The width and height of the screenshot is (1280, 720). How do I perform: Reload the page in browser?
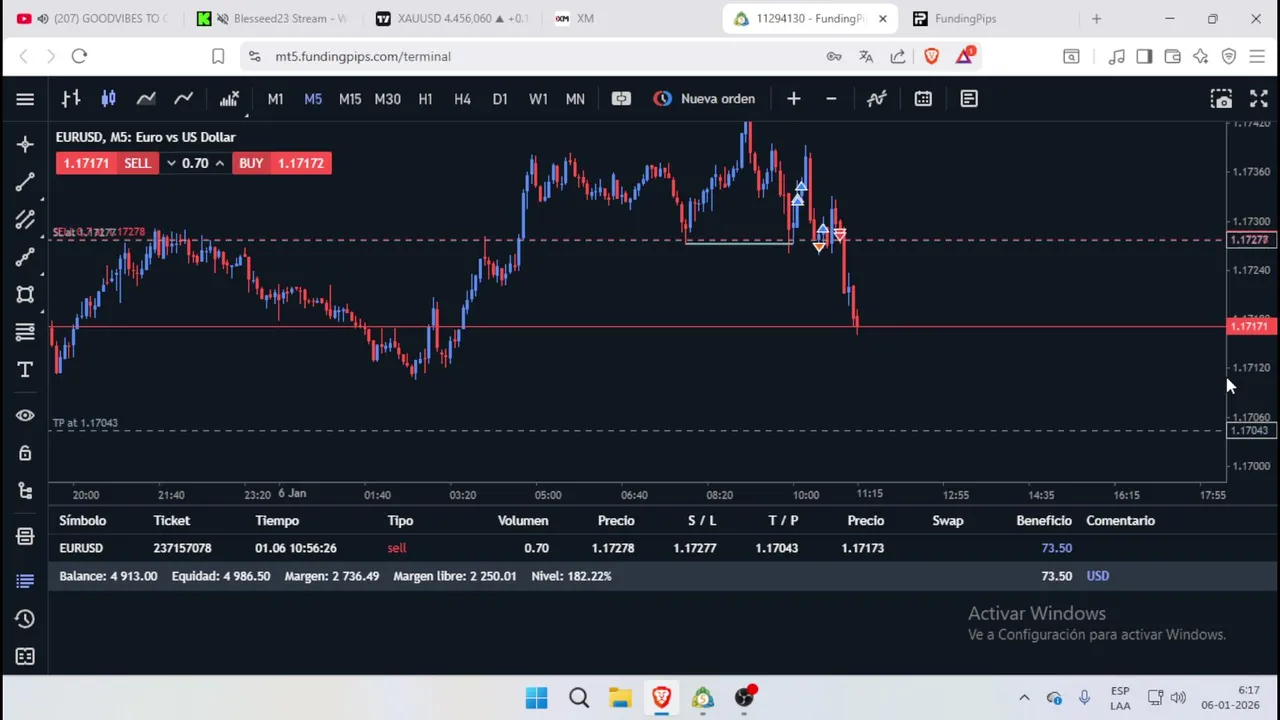click(x=79, y=57)
